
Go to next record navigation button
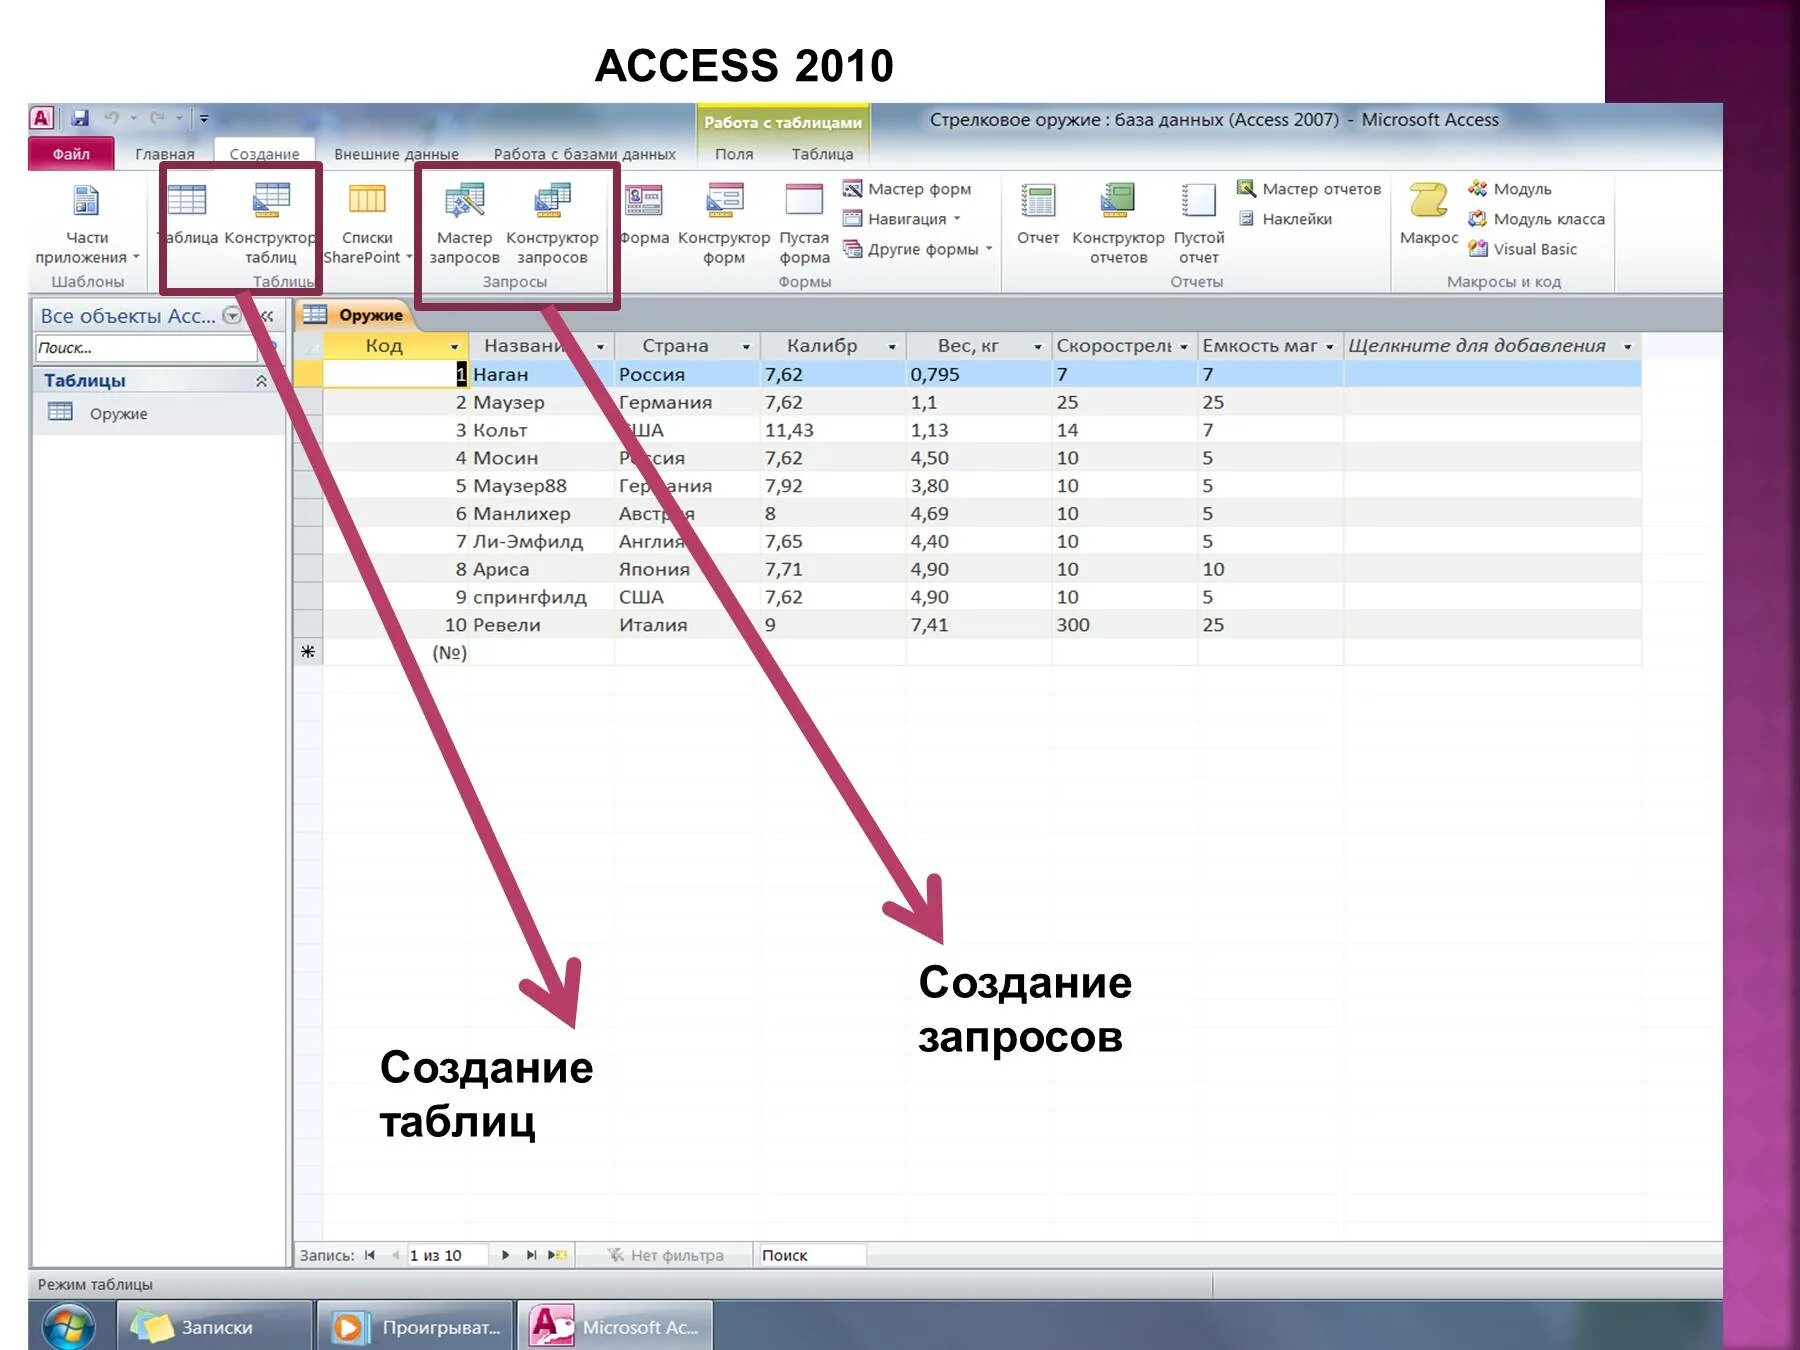pyautogui.click(x=505, y=1255)
